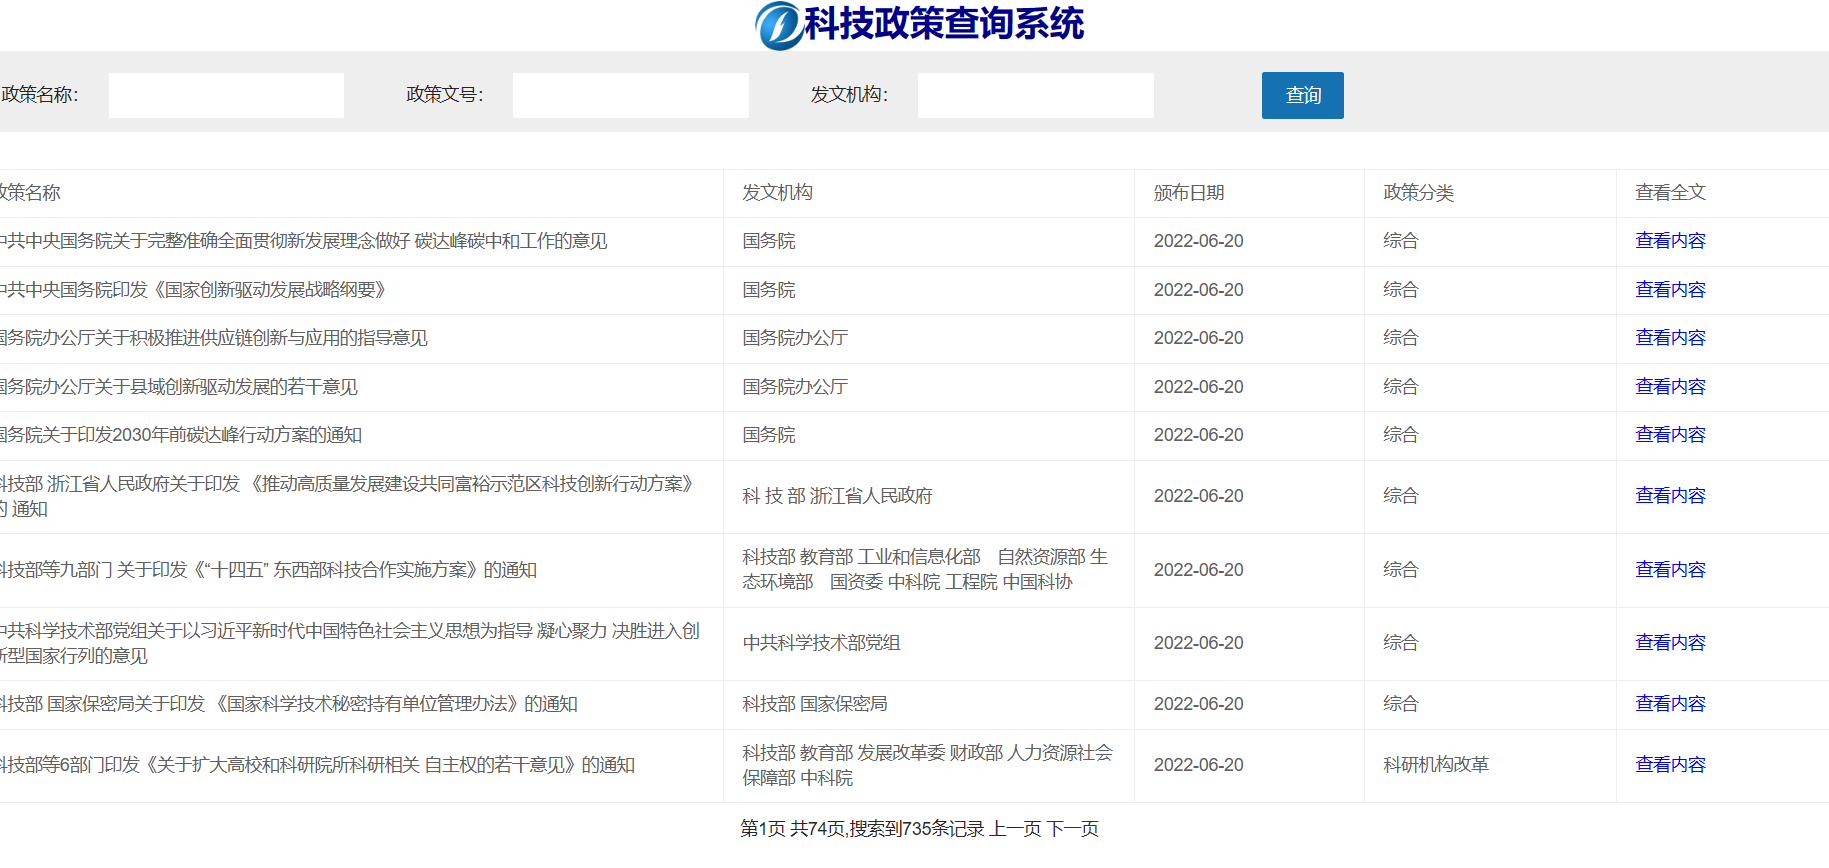Click the blue globe logo icon
The width and height of the screenshot is (1829, 868).
pyautogui.click(x=778, y=25)
